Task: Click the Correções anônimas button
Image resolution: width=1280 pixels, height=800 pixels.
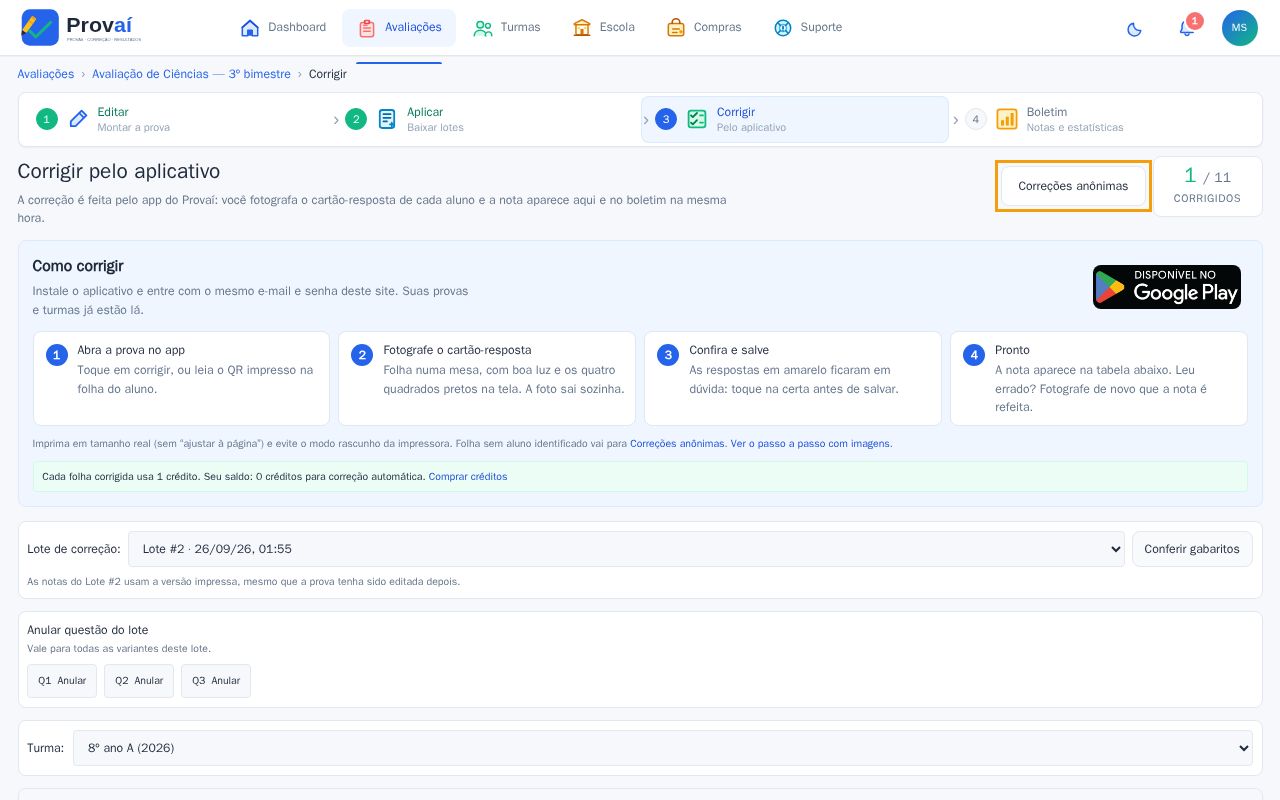Action: pos(1073,186)
